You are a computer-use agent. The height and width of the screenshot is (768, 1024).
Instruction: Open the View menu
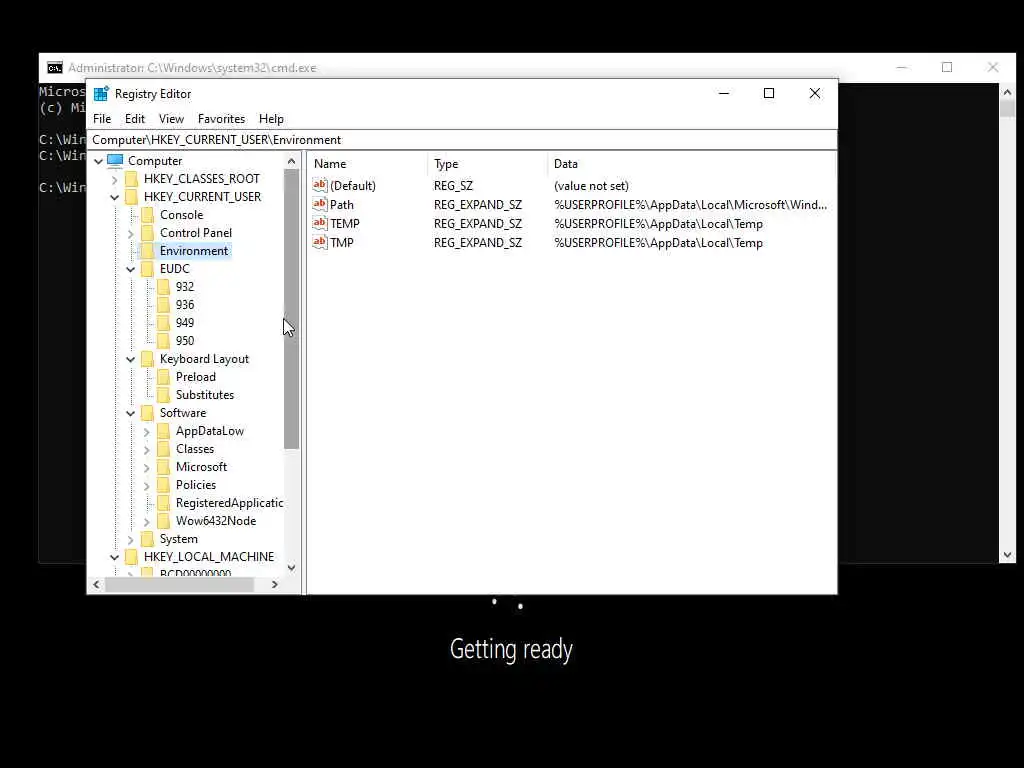[x=171, y=119]
